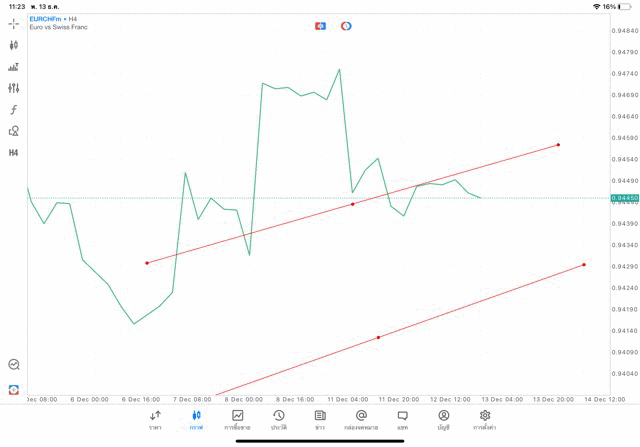Tap the EURCHFm symbol title
Image resolution: width=640 pixels, height=447 pixels.
(x=48, y=19)
